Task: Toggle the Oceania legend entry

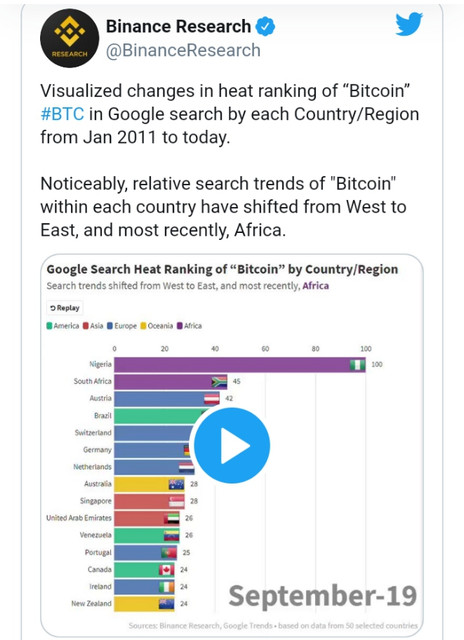Action: (x=156, y=326)
